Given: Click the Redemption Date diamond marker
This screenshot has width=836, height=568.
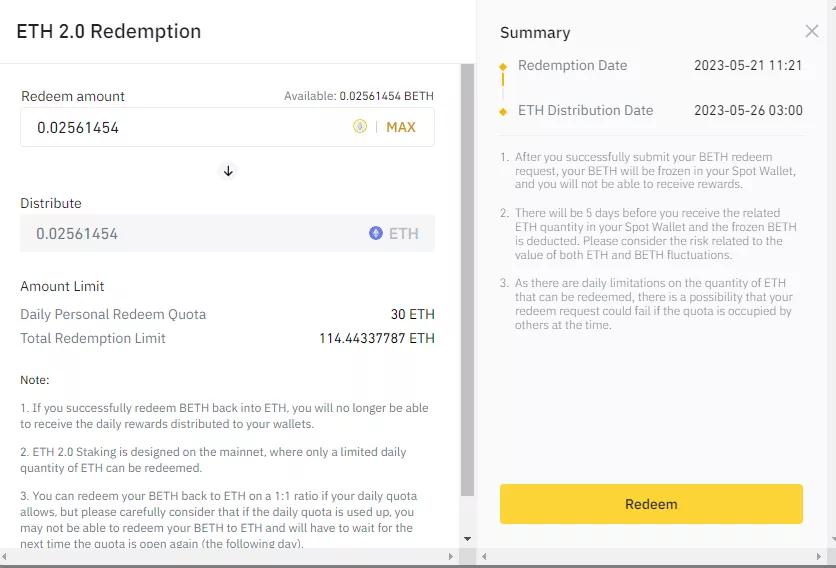Looking at the screenshot, I should [x=503, y=67].
